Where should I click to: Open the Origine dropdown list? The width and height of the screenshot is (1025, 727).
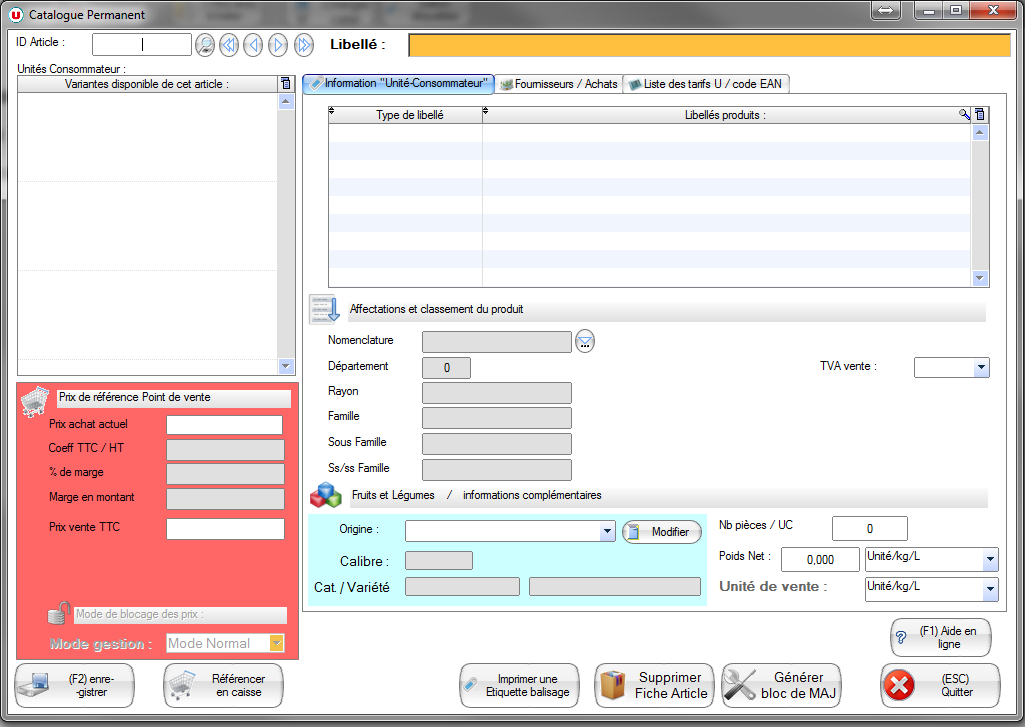click(607, 532)
